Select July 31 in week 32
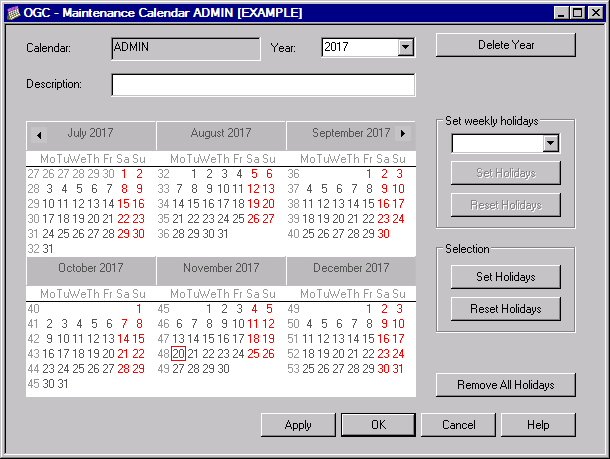610x459 pixels. [48, 249]
